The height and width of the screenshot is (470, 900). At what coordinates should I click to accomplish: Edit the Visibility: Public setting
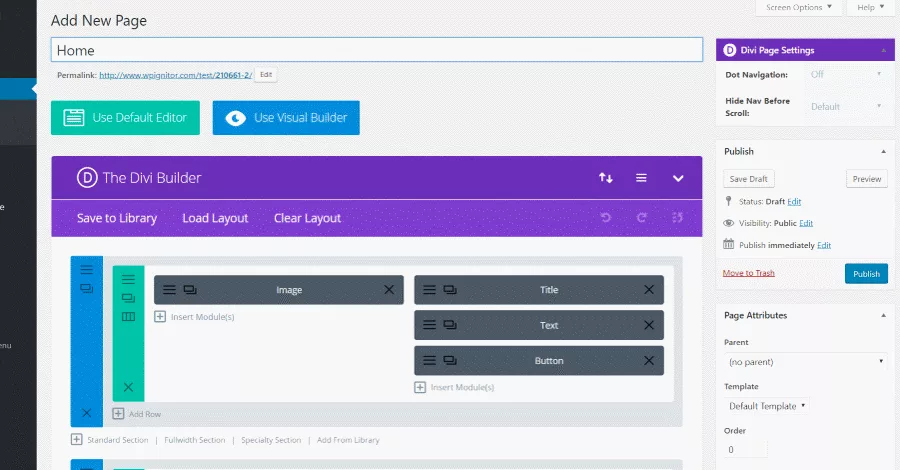806,223
